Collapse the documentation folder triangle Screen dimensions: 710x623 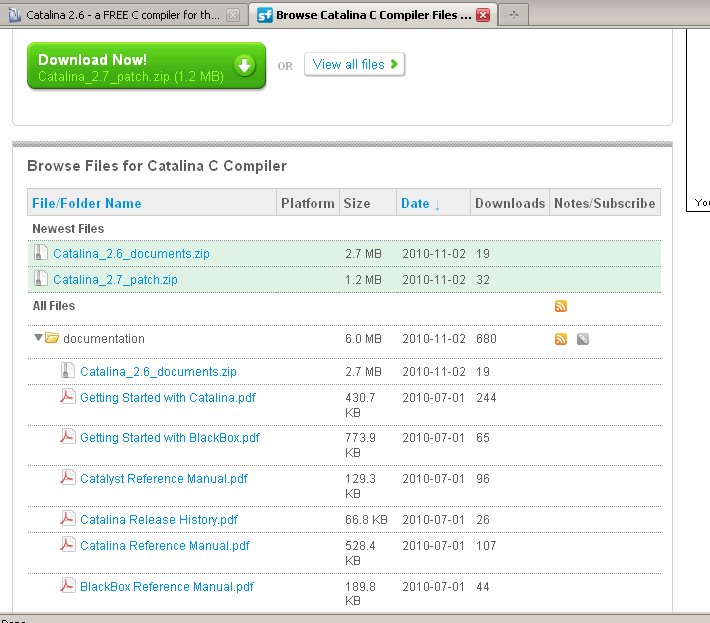38,337
